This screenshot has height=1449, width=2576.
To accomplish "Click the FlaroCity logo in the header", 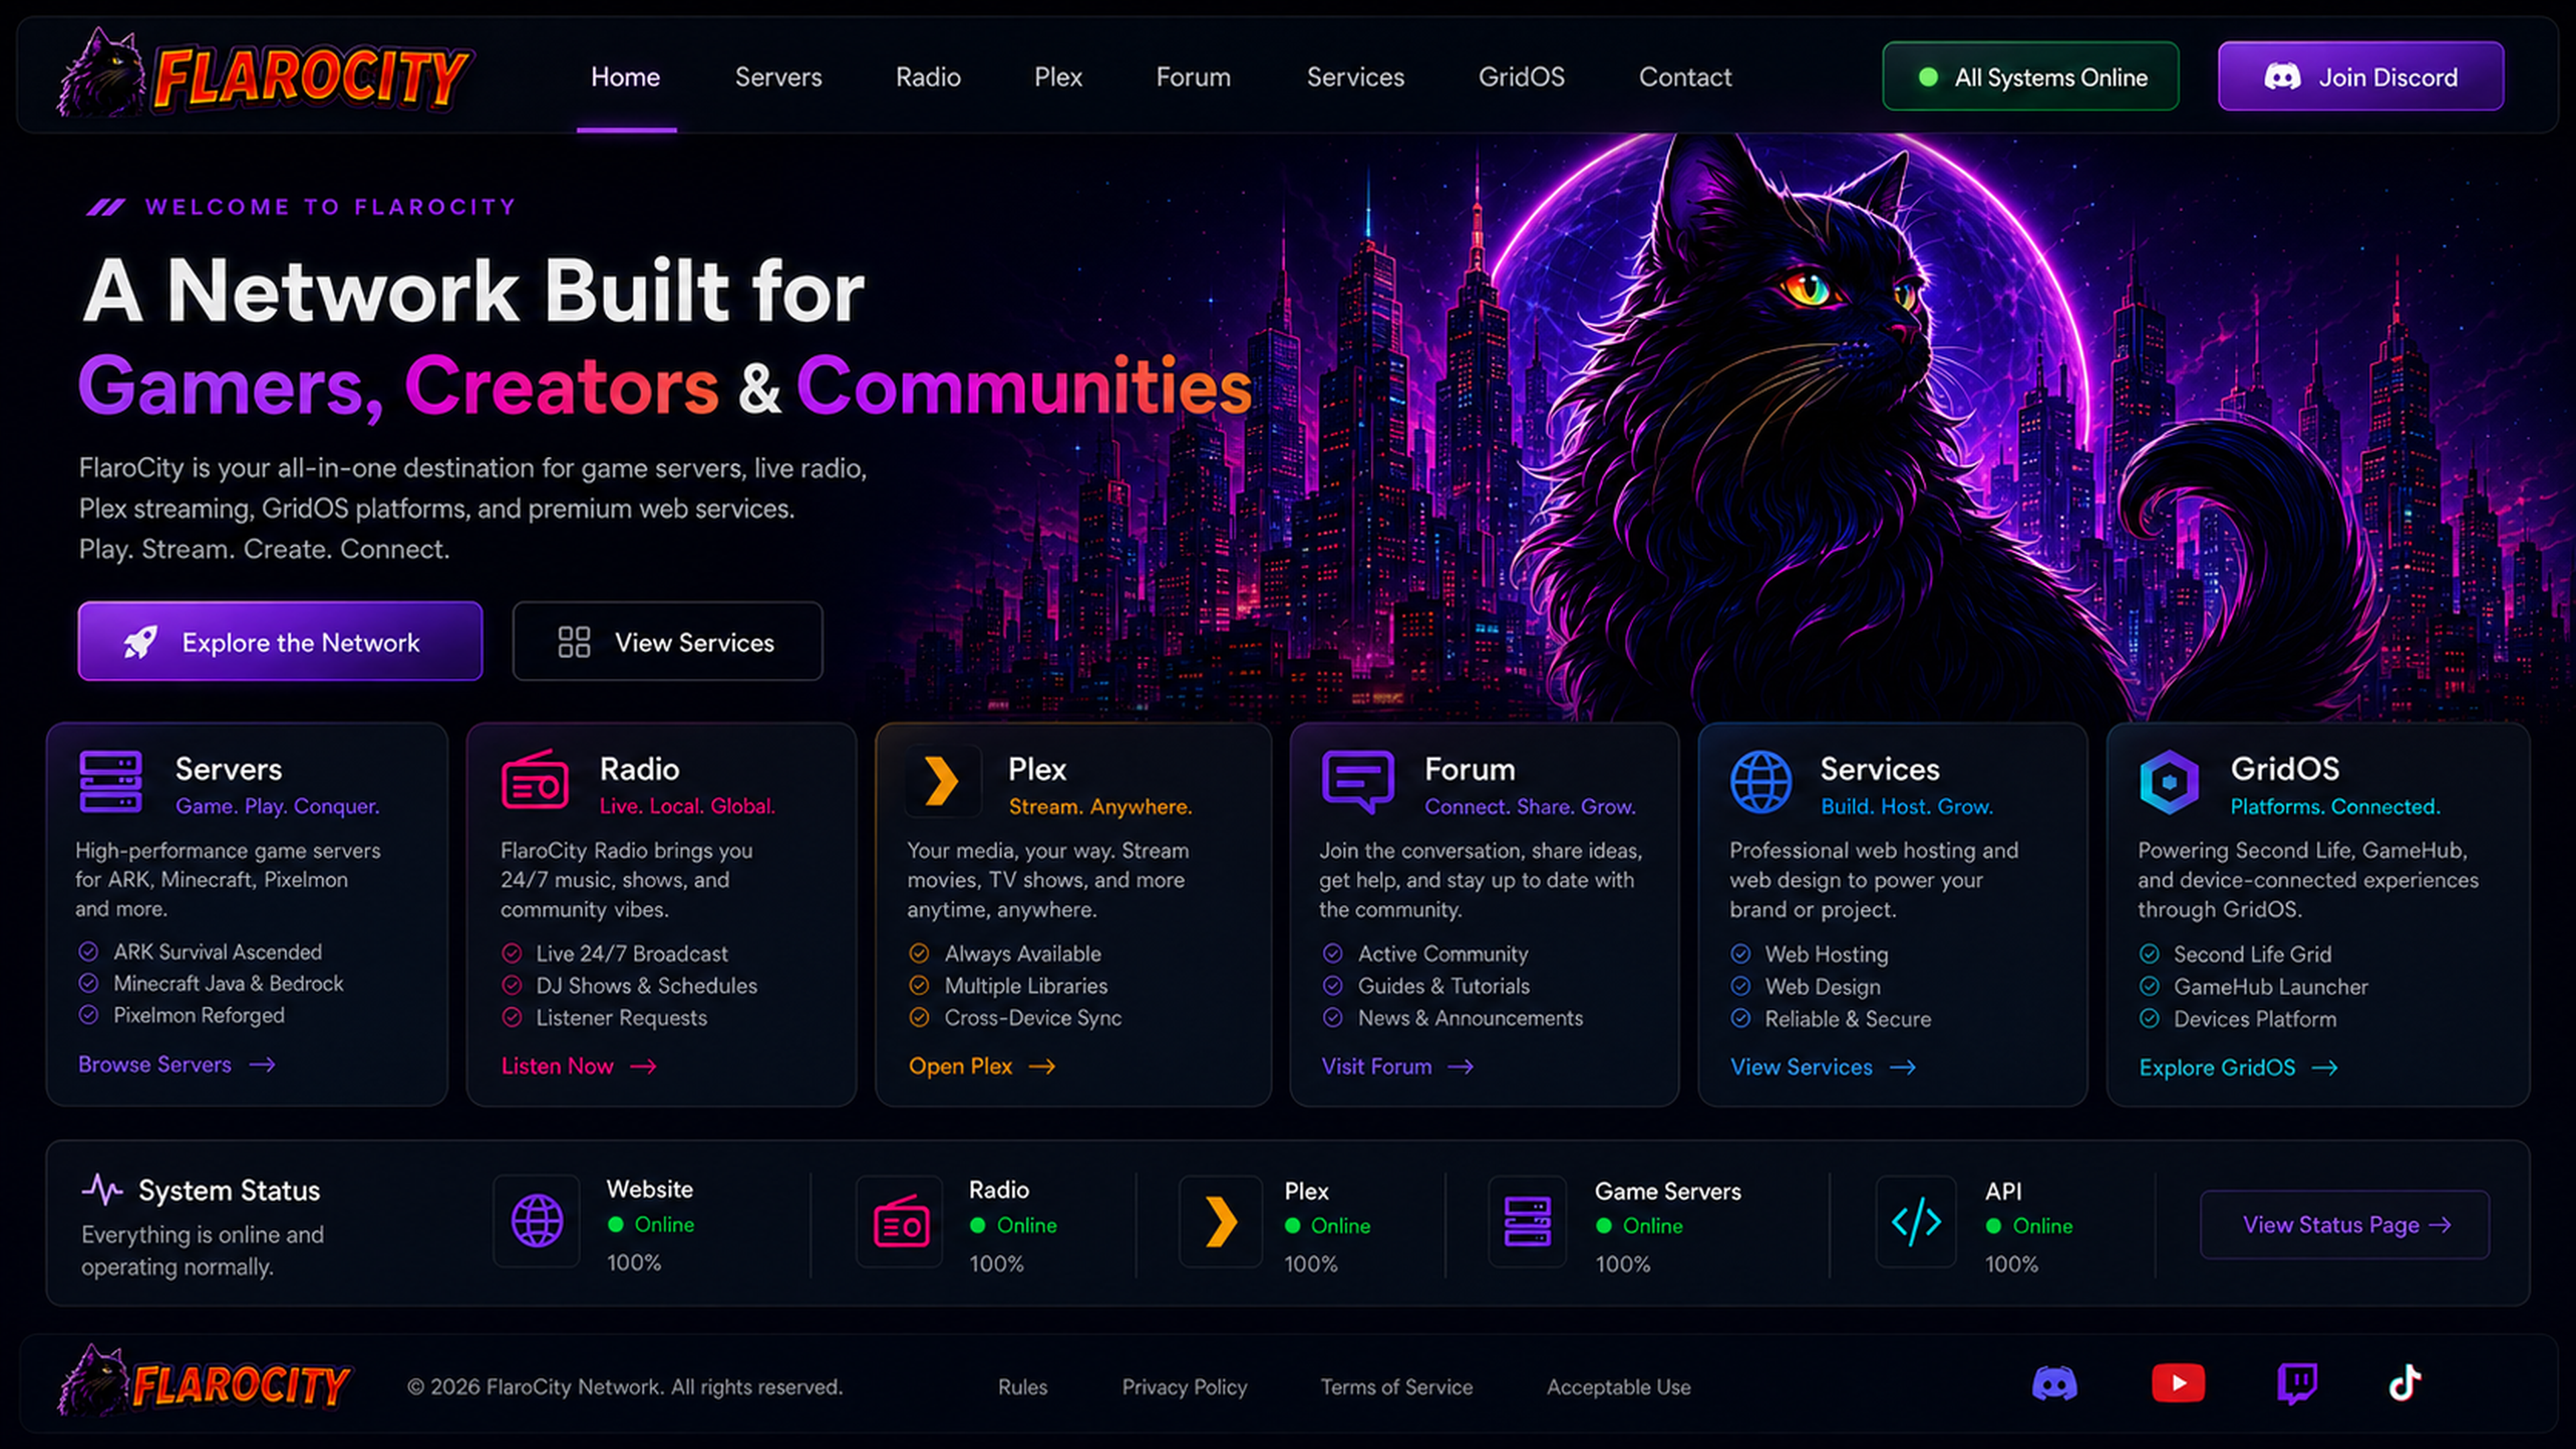I will pyautogui.click(x=265, y=73).
